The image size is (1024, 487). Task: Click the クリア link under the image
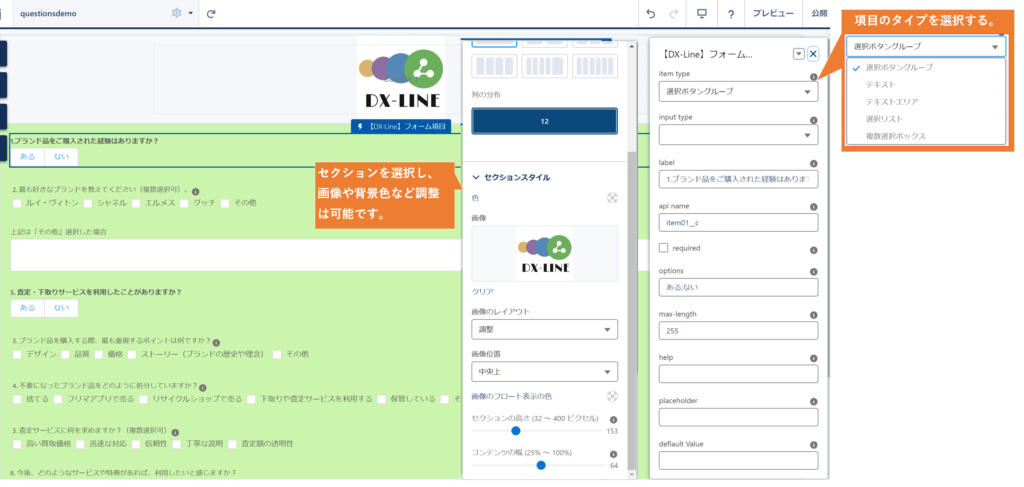click(x=482, y=291)
